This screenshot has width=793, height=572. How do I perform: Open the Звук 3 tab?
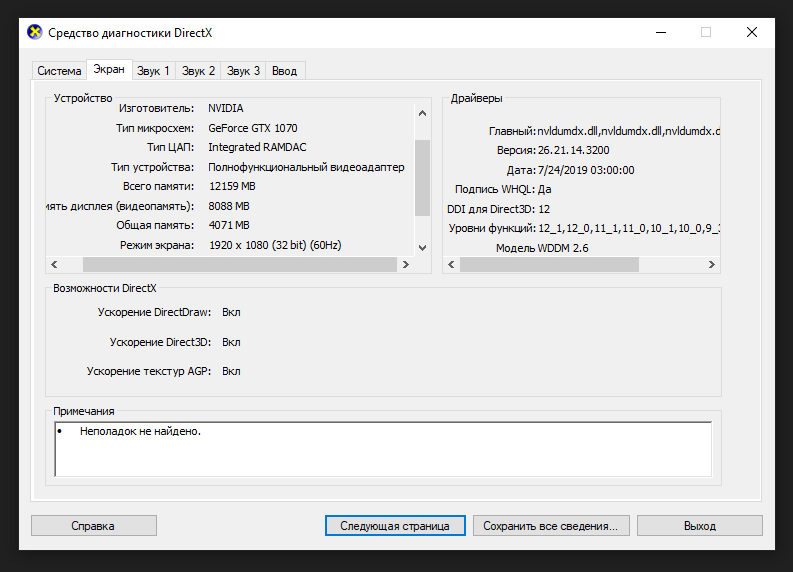243,71
